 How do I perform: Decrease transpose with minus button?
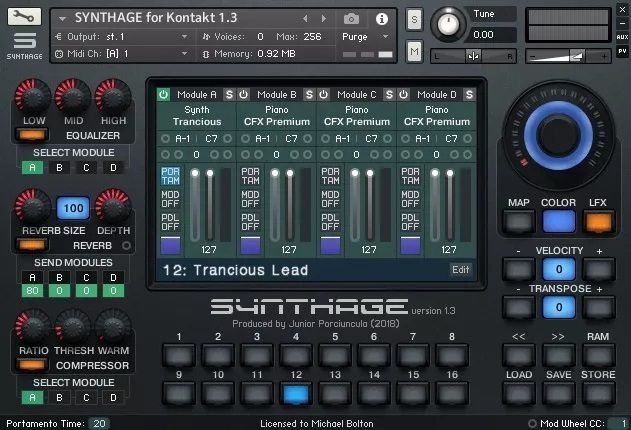tap(519, 307)
